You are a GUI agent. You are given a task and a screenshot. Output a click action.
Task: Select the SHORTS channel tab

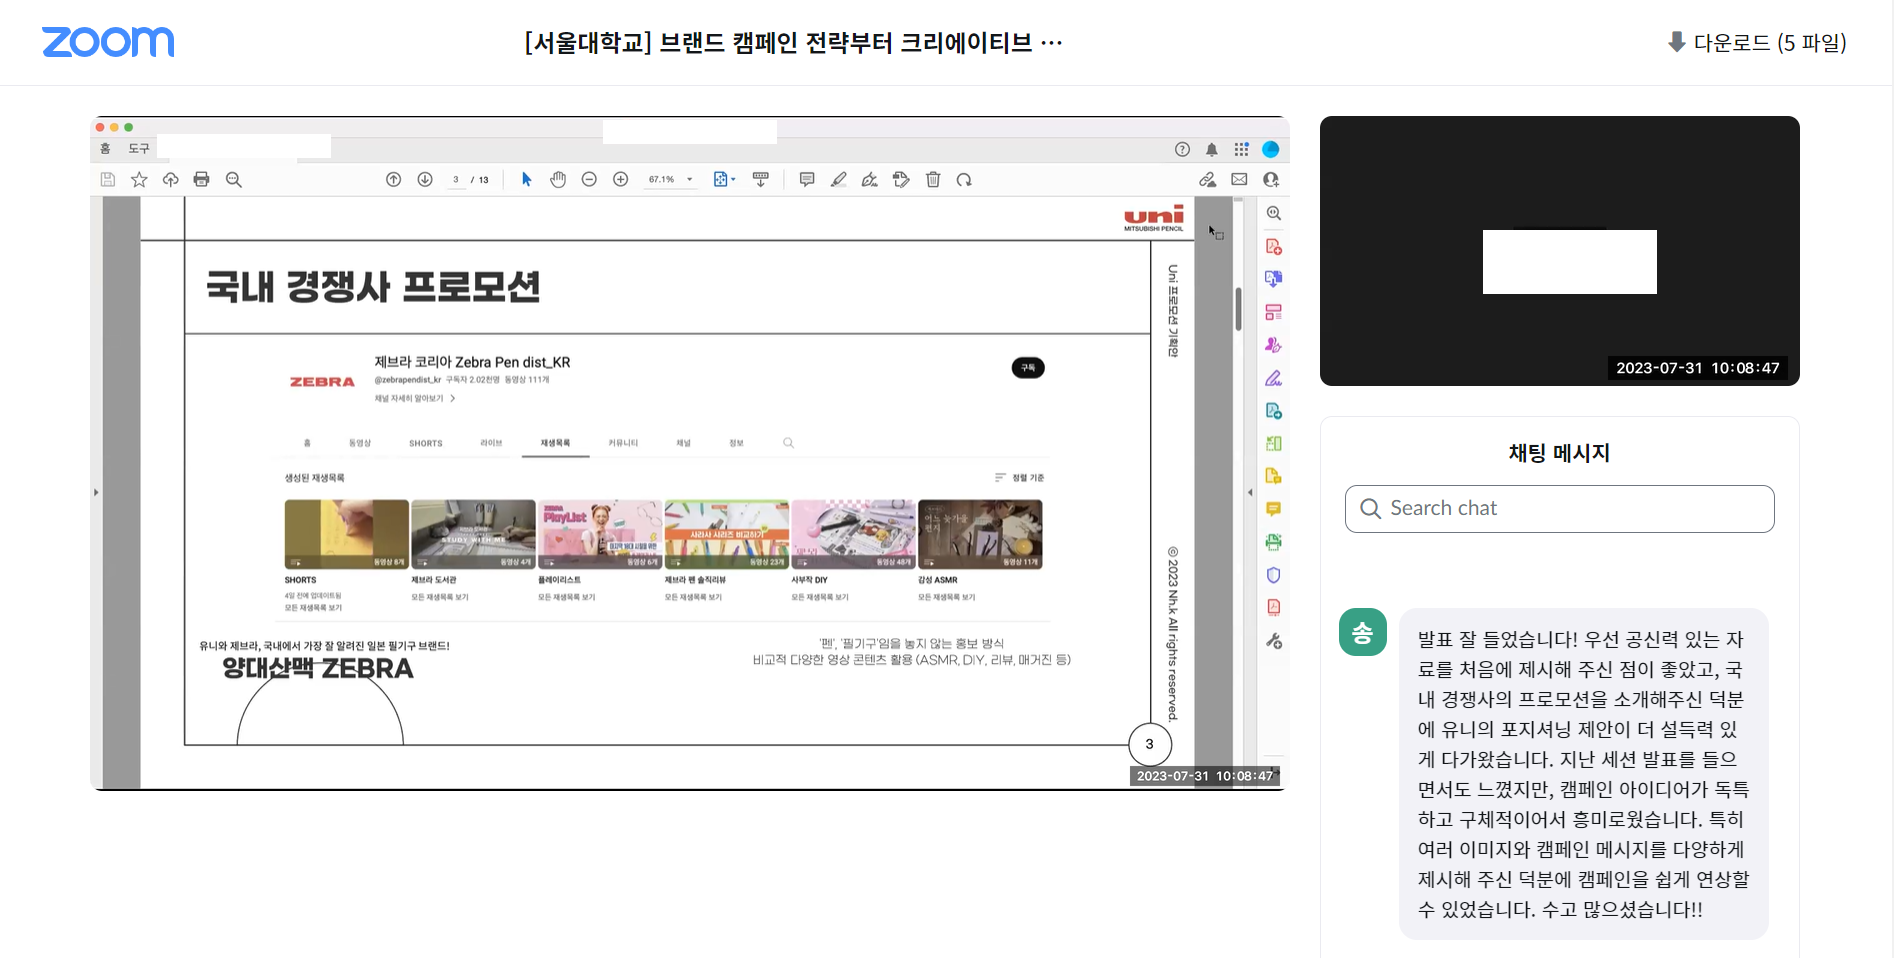click(x=426, y=443)
